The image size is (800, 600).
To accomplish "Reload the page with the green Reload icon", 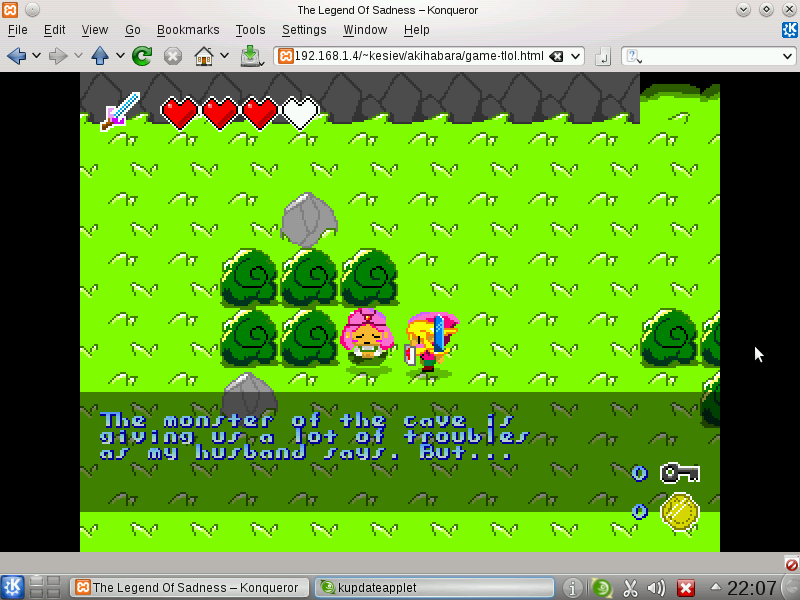I will [142, 56].
